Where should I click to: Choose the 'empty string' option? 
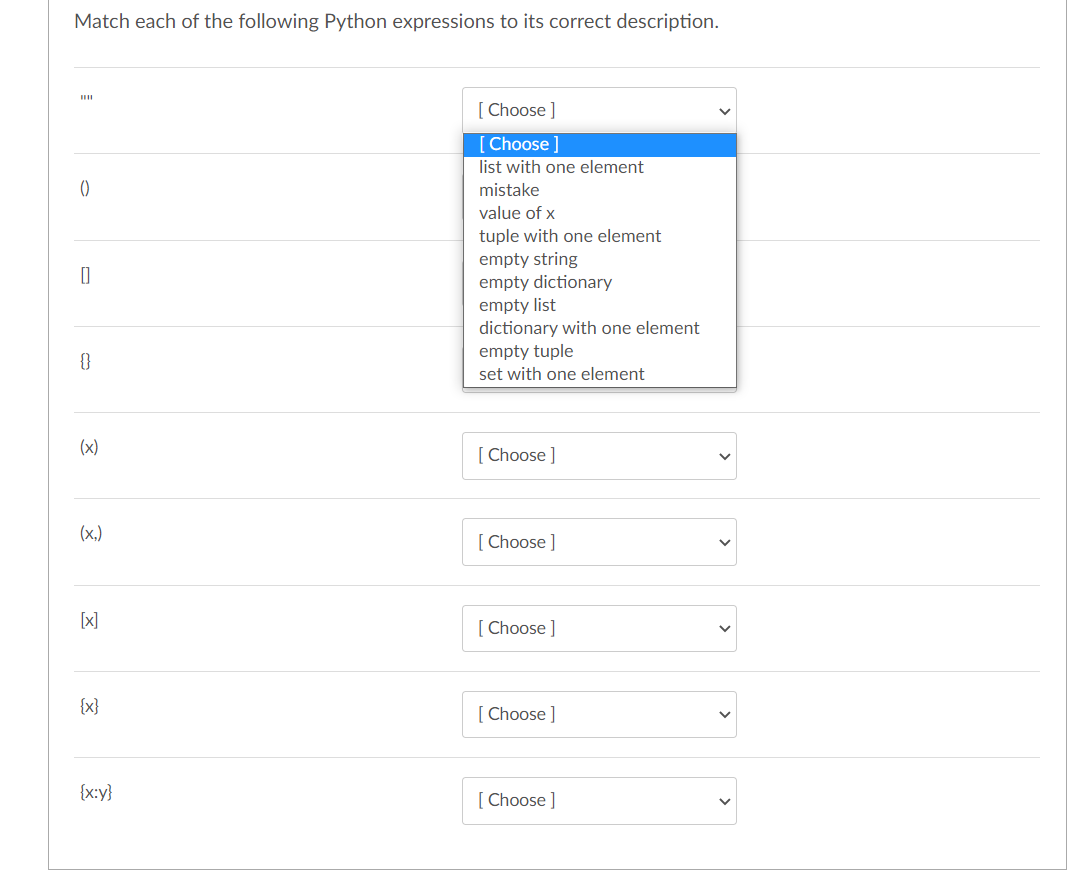point(528,259)
